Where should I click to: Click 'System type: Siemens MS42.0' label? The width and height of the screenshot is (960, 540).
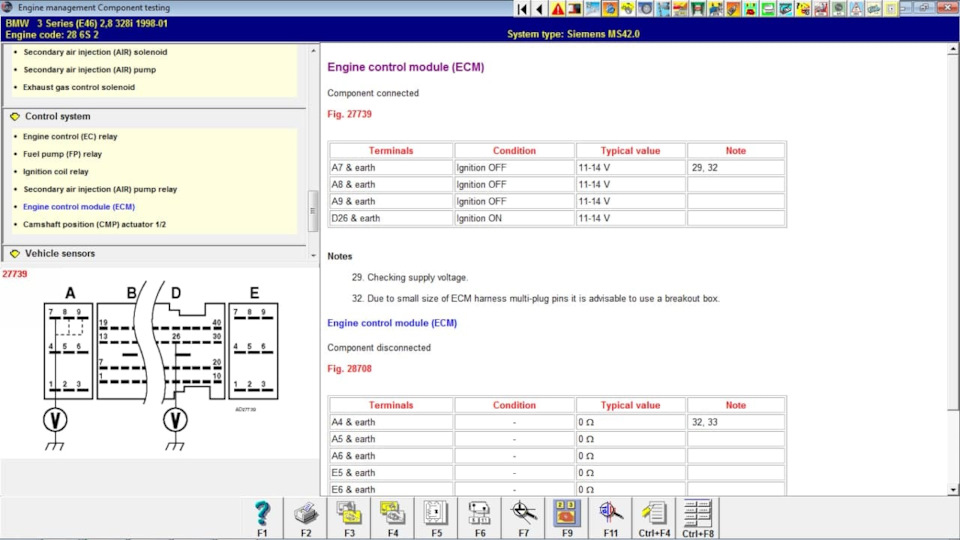click(573, 34)
